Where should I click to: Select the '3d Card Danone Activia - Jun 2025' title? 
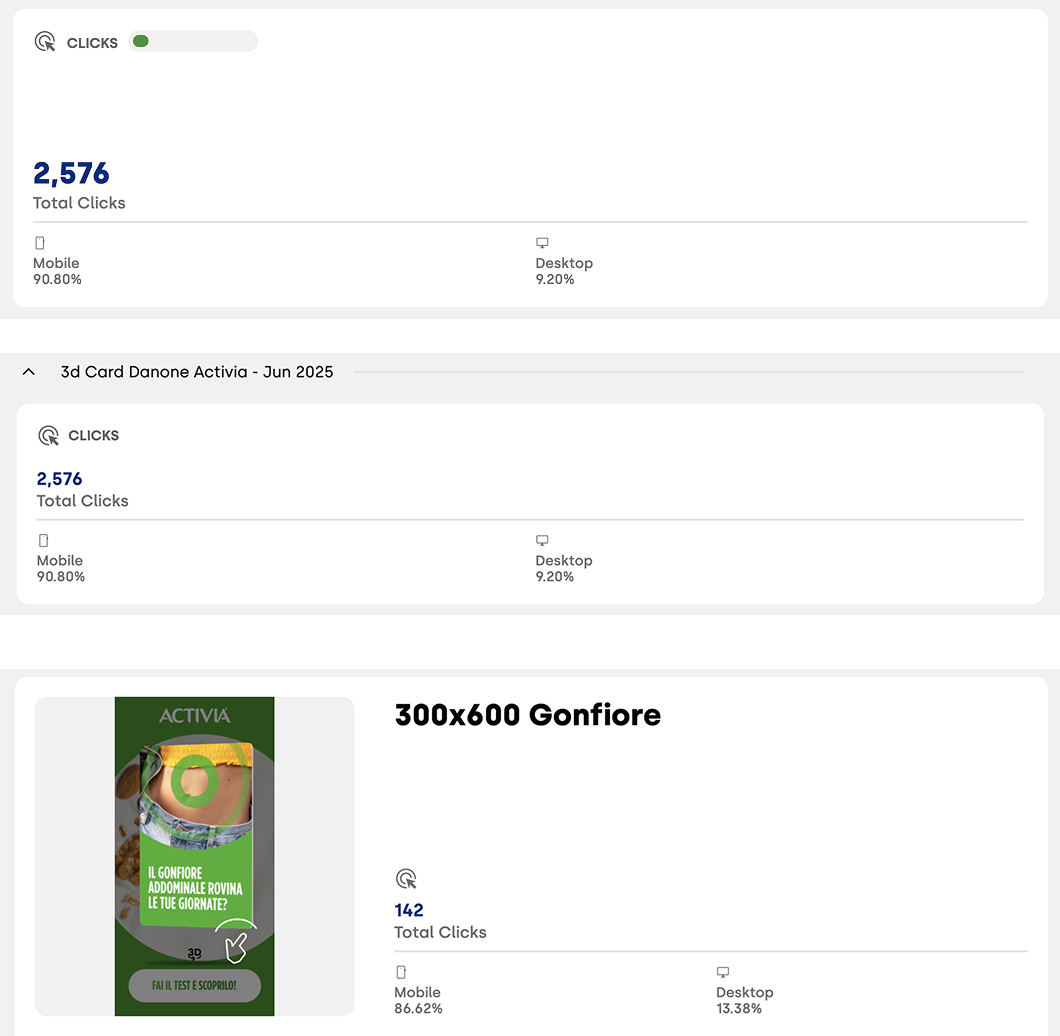pos(197,372)
